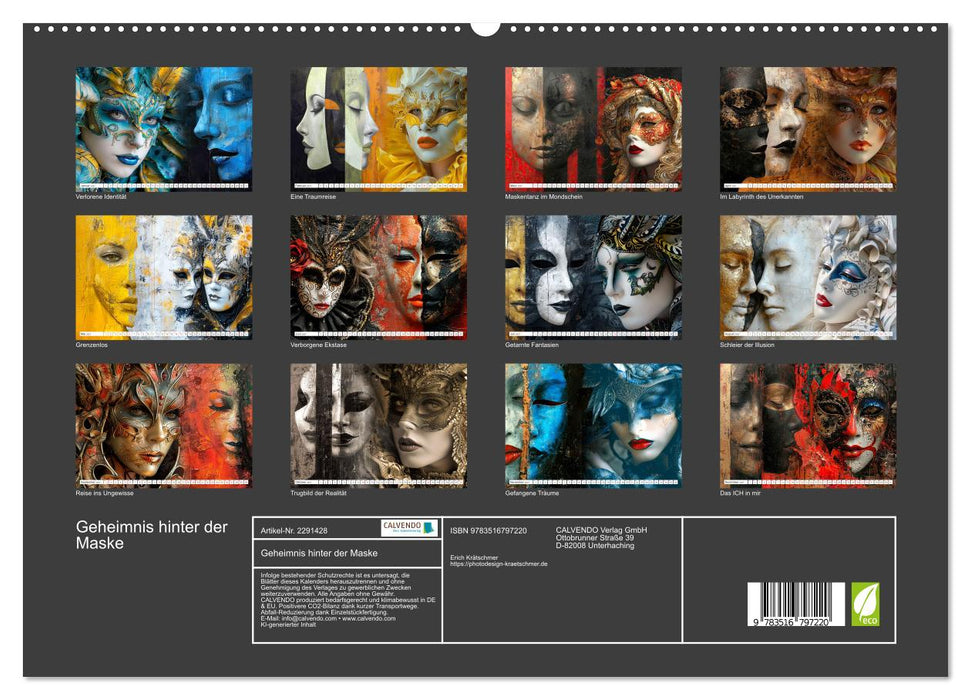971x700 pixels.
Task: Click the 'Reise ins Ungewisse' thumbnail image
Action: [x=164, y=426]
